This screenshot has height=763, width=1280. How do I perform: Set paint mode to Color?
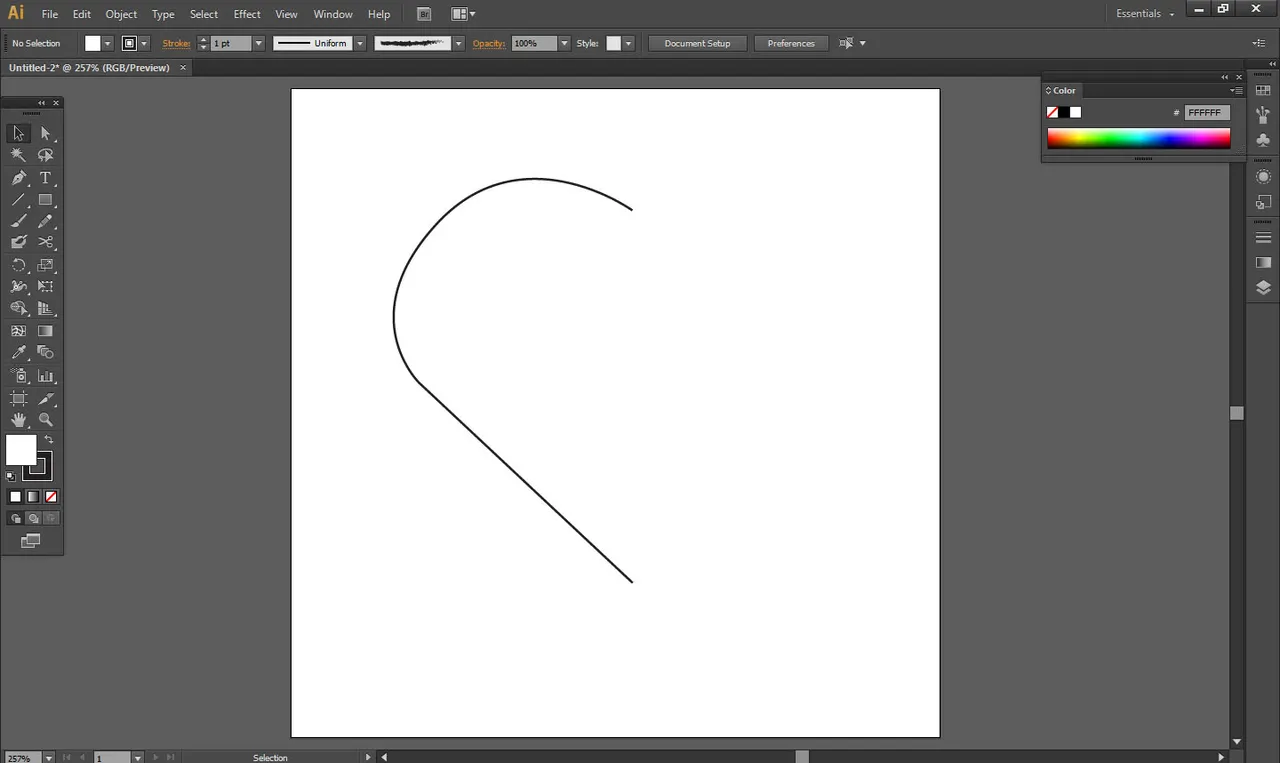(15, 496)
